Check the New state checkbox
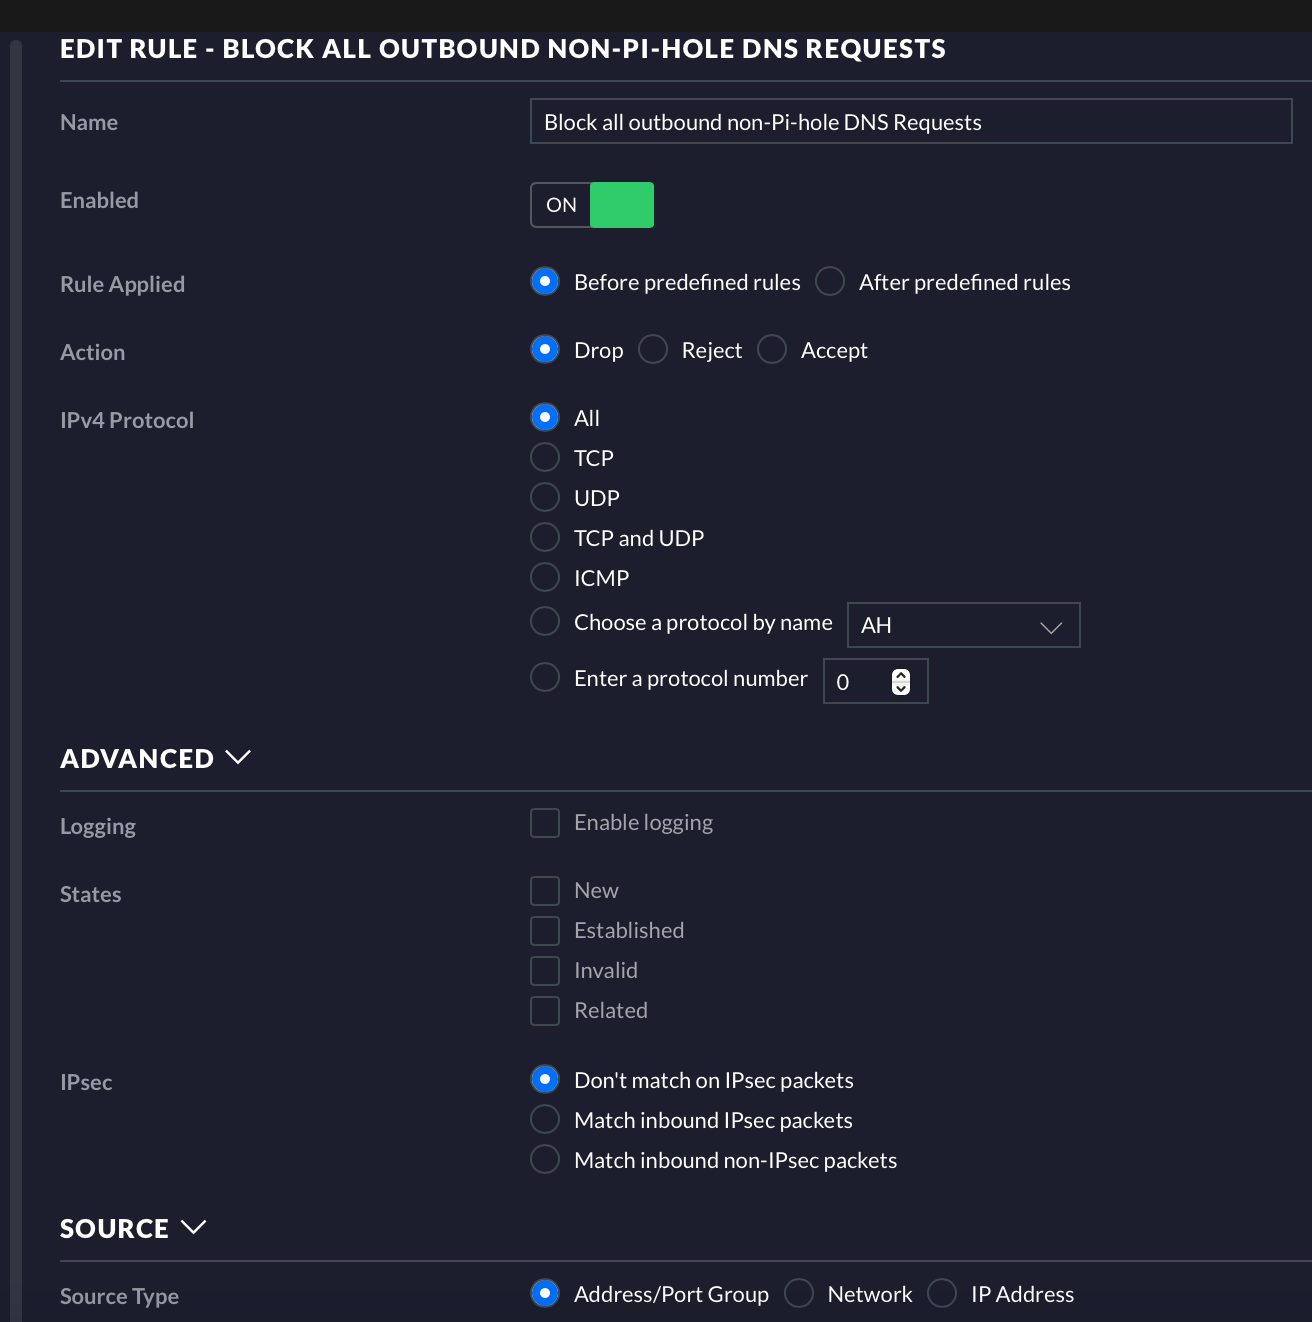The height and width of the screenshot is (1322, 1312). tap(545, 891)
